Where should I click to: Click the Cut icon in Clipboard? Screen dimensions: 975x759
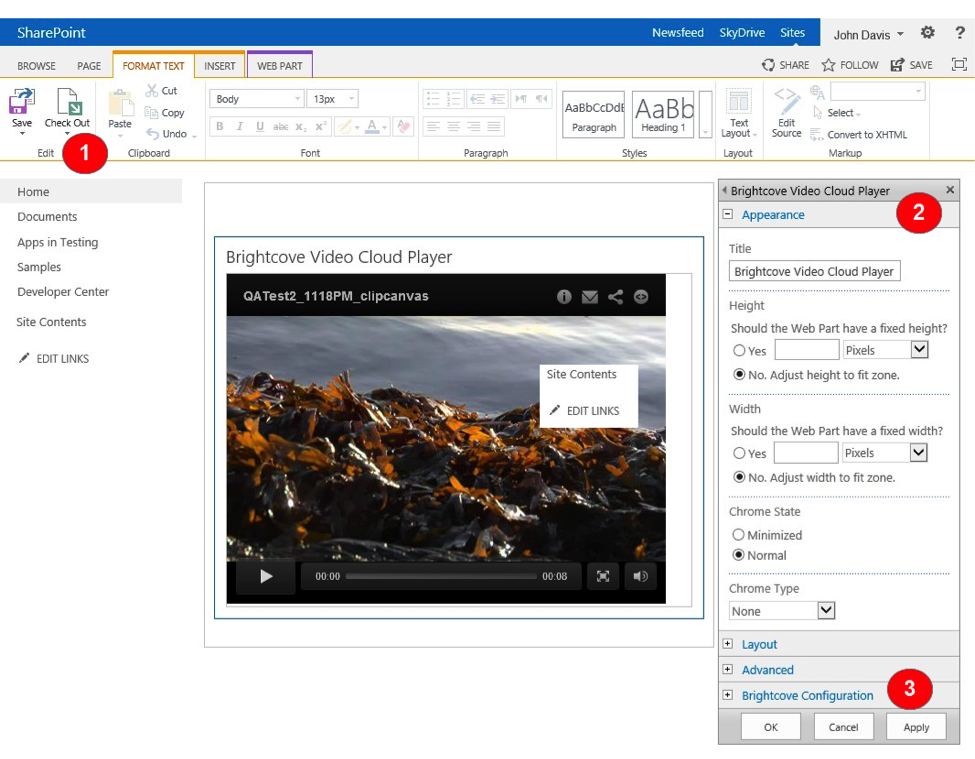coord(152,91)
